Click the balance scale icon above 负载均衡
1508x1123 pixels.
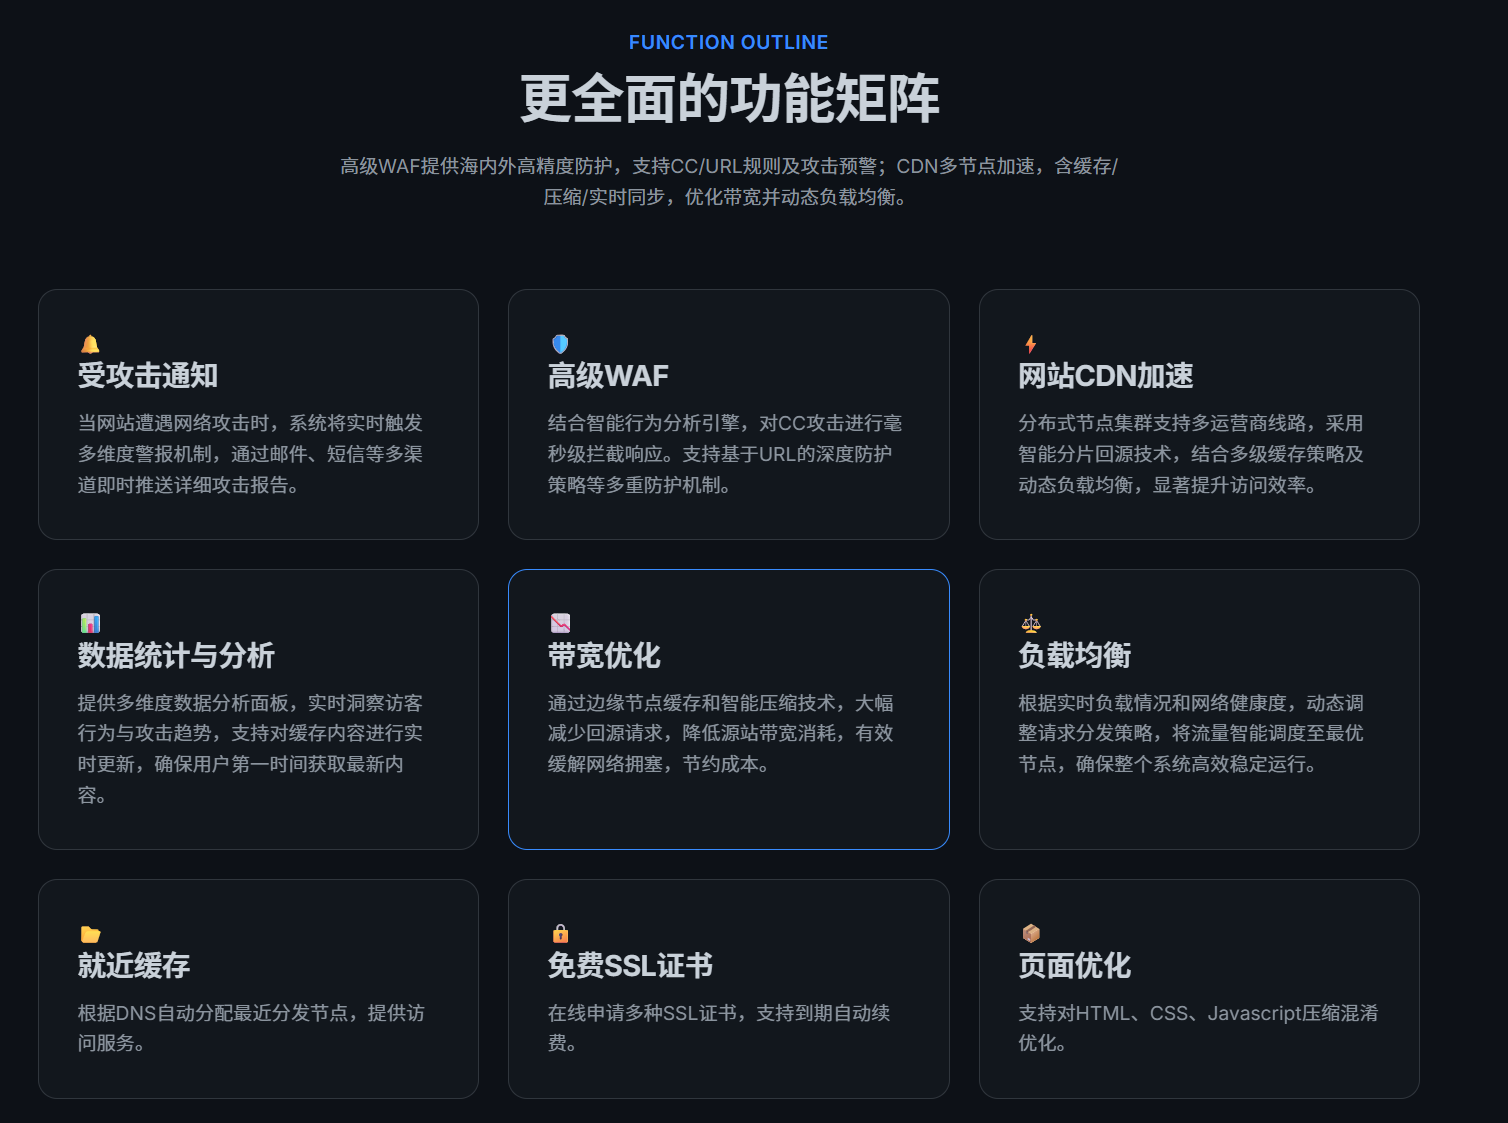pos(1030,623)
